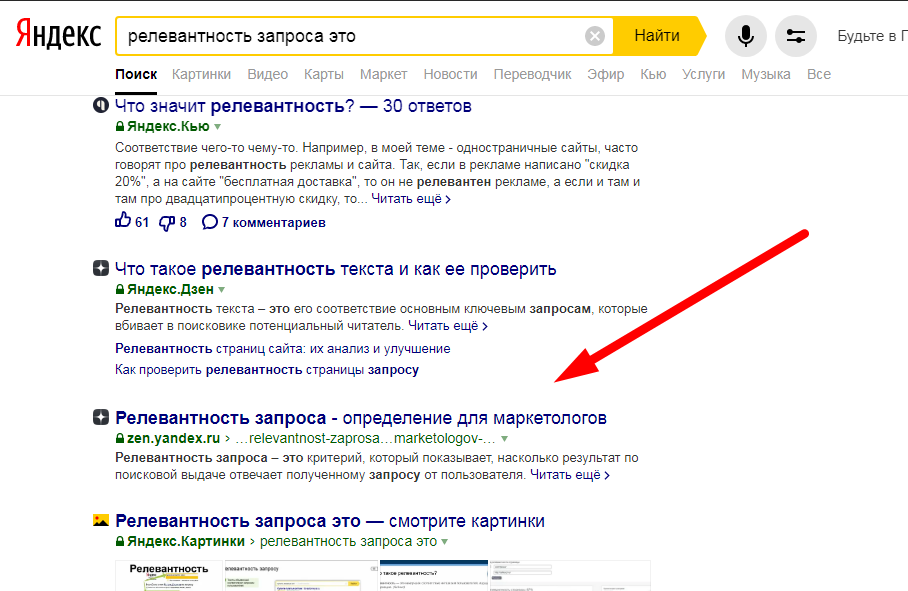This screenshot has height=591, width=908.
Task: Open the Услуги tab
Action: point(704,75)
